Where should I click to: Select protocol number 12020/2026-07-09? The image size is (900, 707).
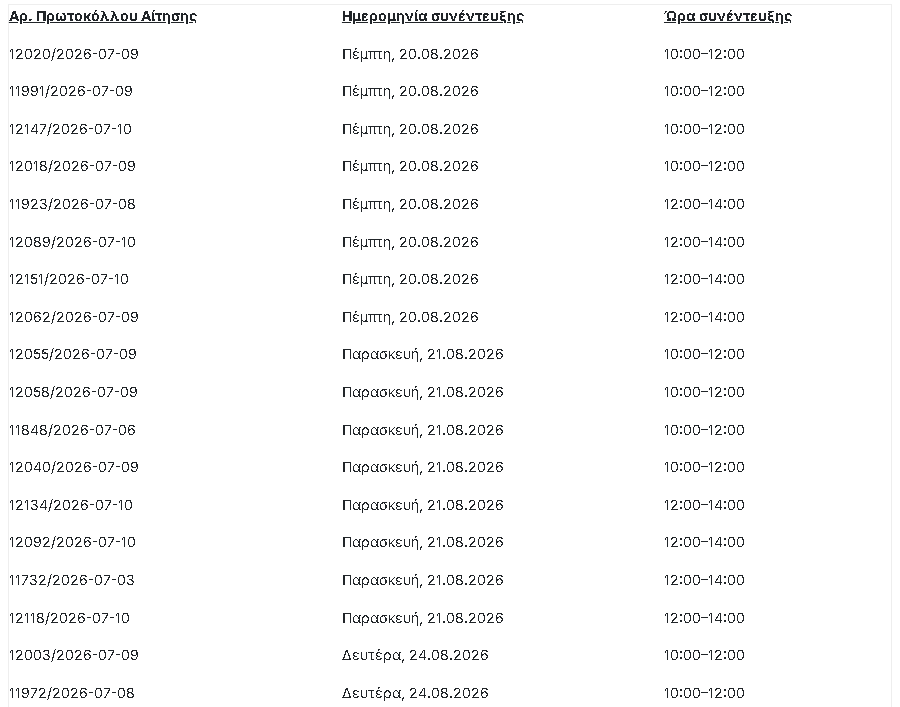tap(73, 54)
